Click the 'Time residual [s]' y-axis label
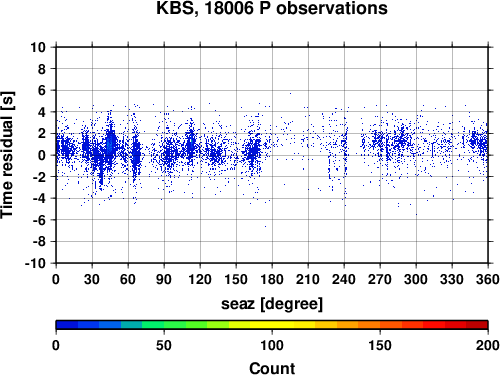This screenshot has height=375, width=500. point(7,155)
